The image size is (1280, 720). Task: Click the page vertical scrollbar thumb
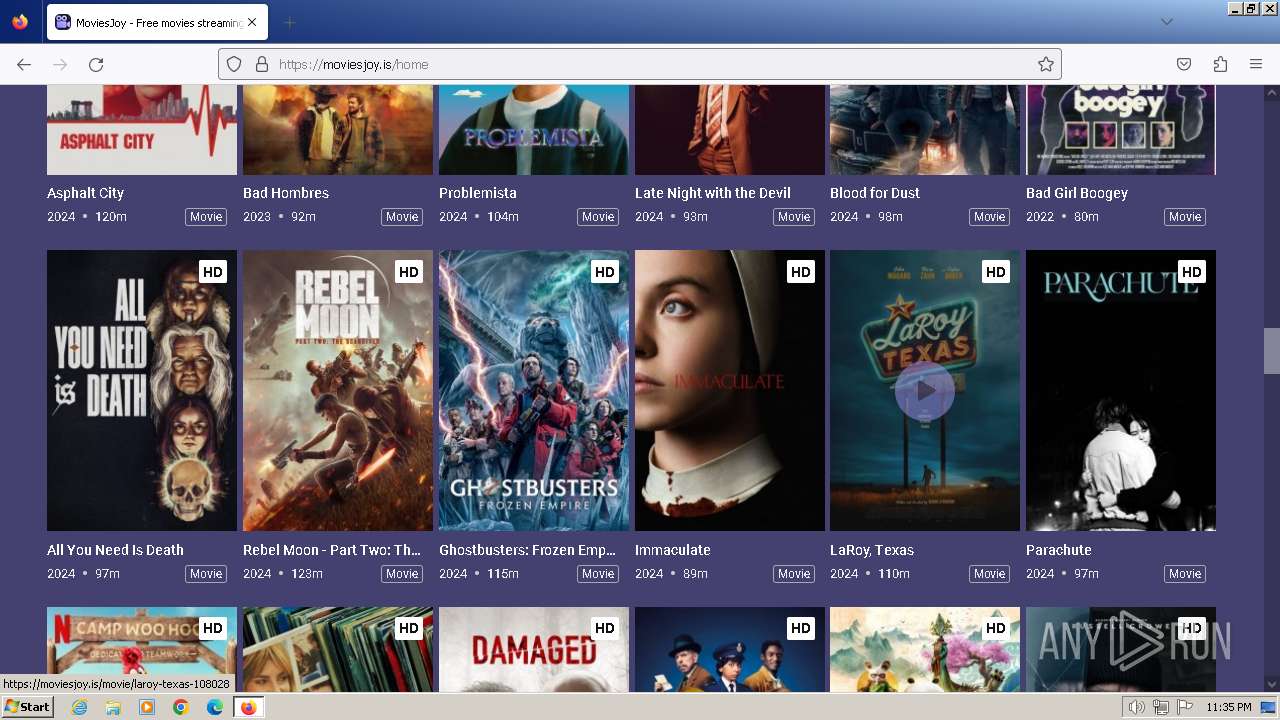(1272, 351)
